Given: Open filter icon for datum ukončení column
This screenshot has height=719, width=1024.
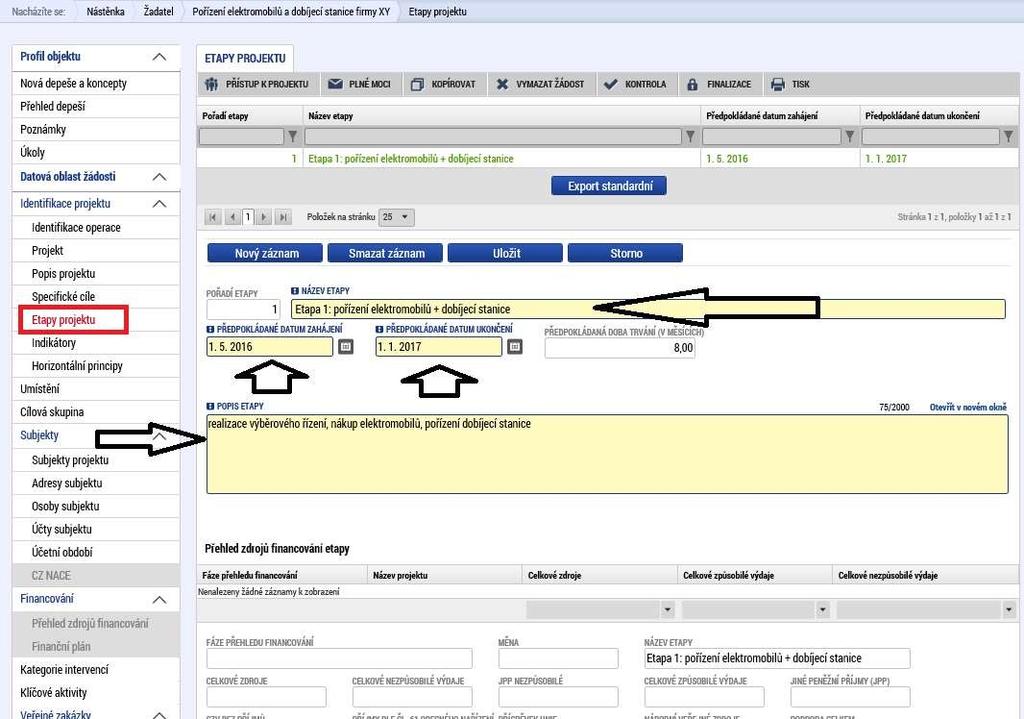Looking at the screenshot, I should (x=1008, y=136).
